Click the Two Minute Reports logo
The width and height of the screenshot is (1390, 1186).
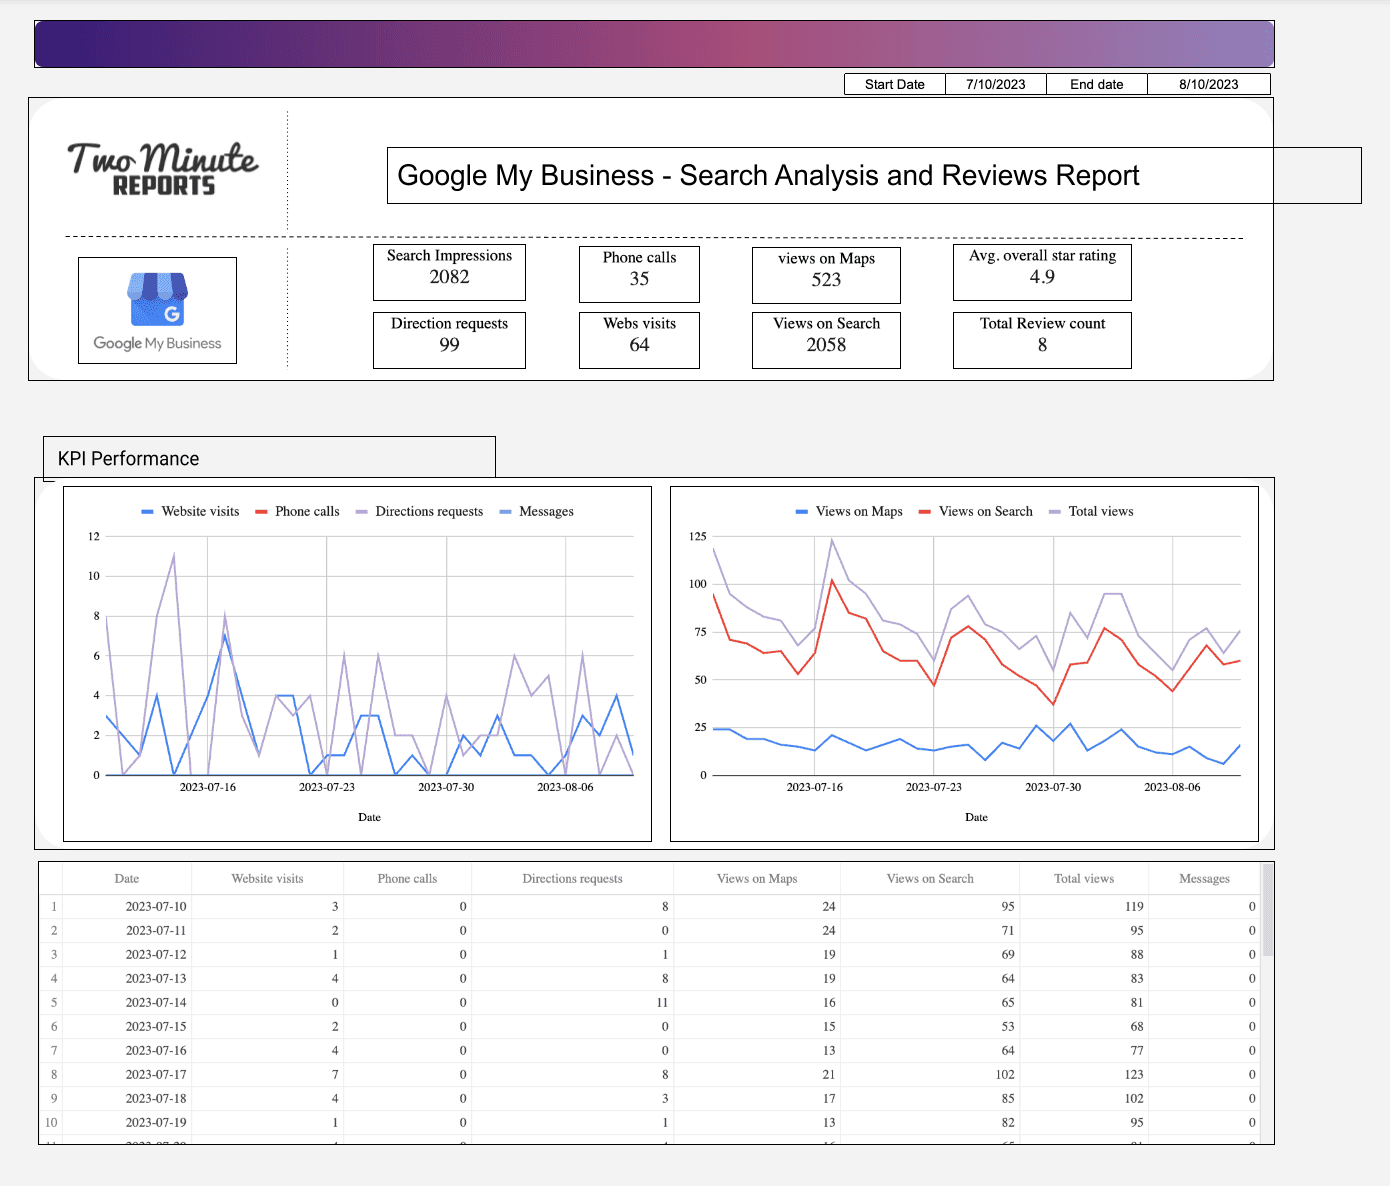click(162, 167)
